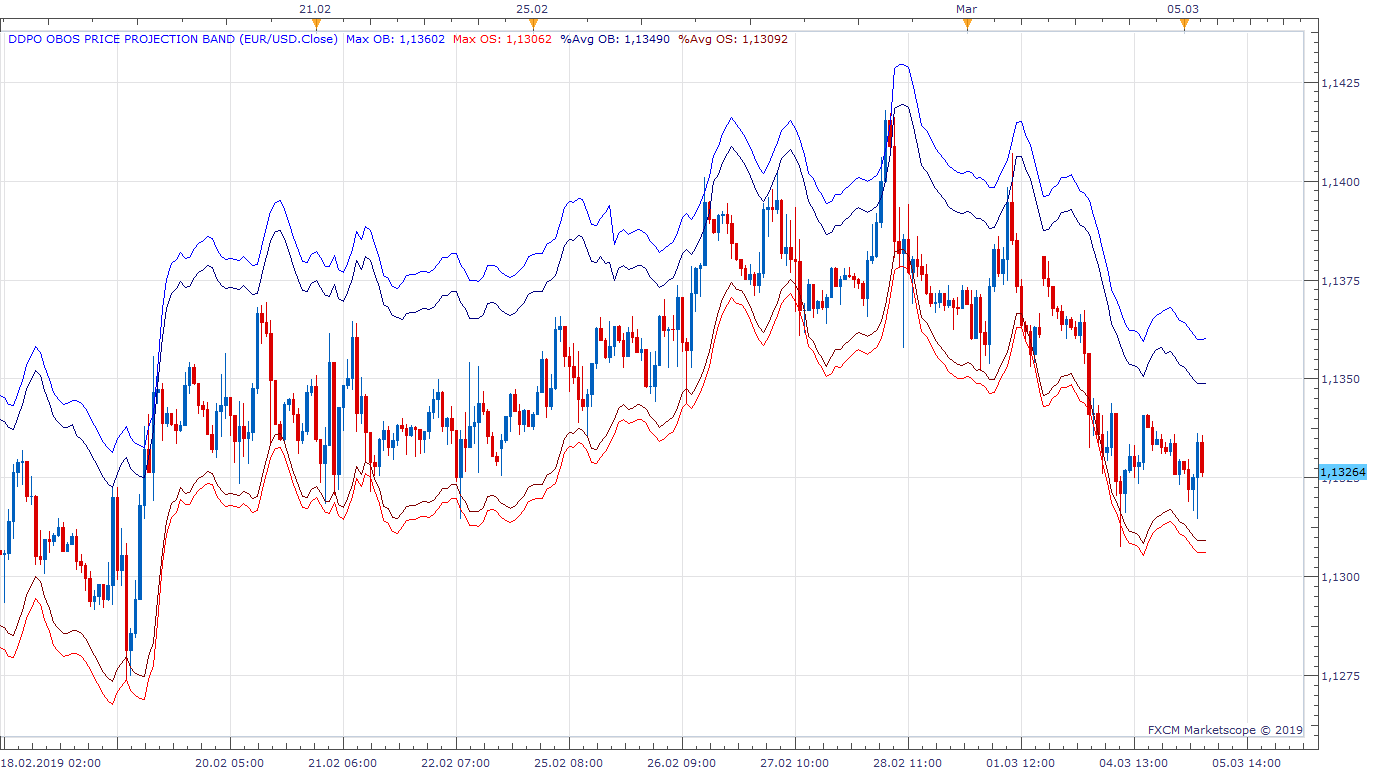Image resolution: width=1376 pixels, height=775 pixels.
Task: Click the %Avg OS: 1,13092 value
Action: [733, 40]
